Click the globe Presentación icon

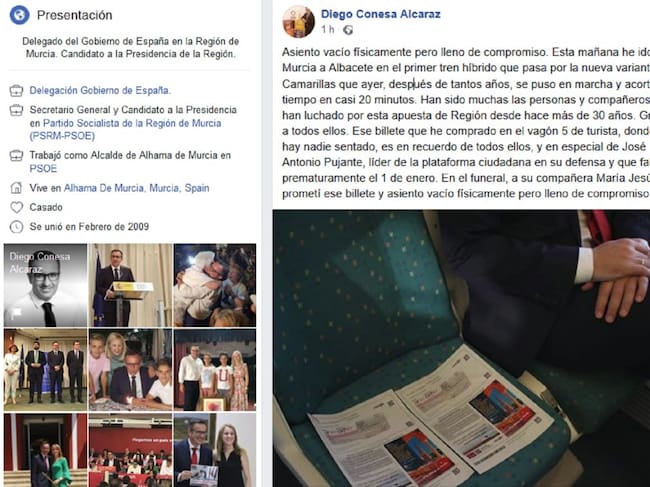(x=19, y=15)
